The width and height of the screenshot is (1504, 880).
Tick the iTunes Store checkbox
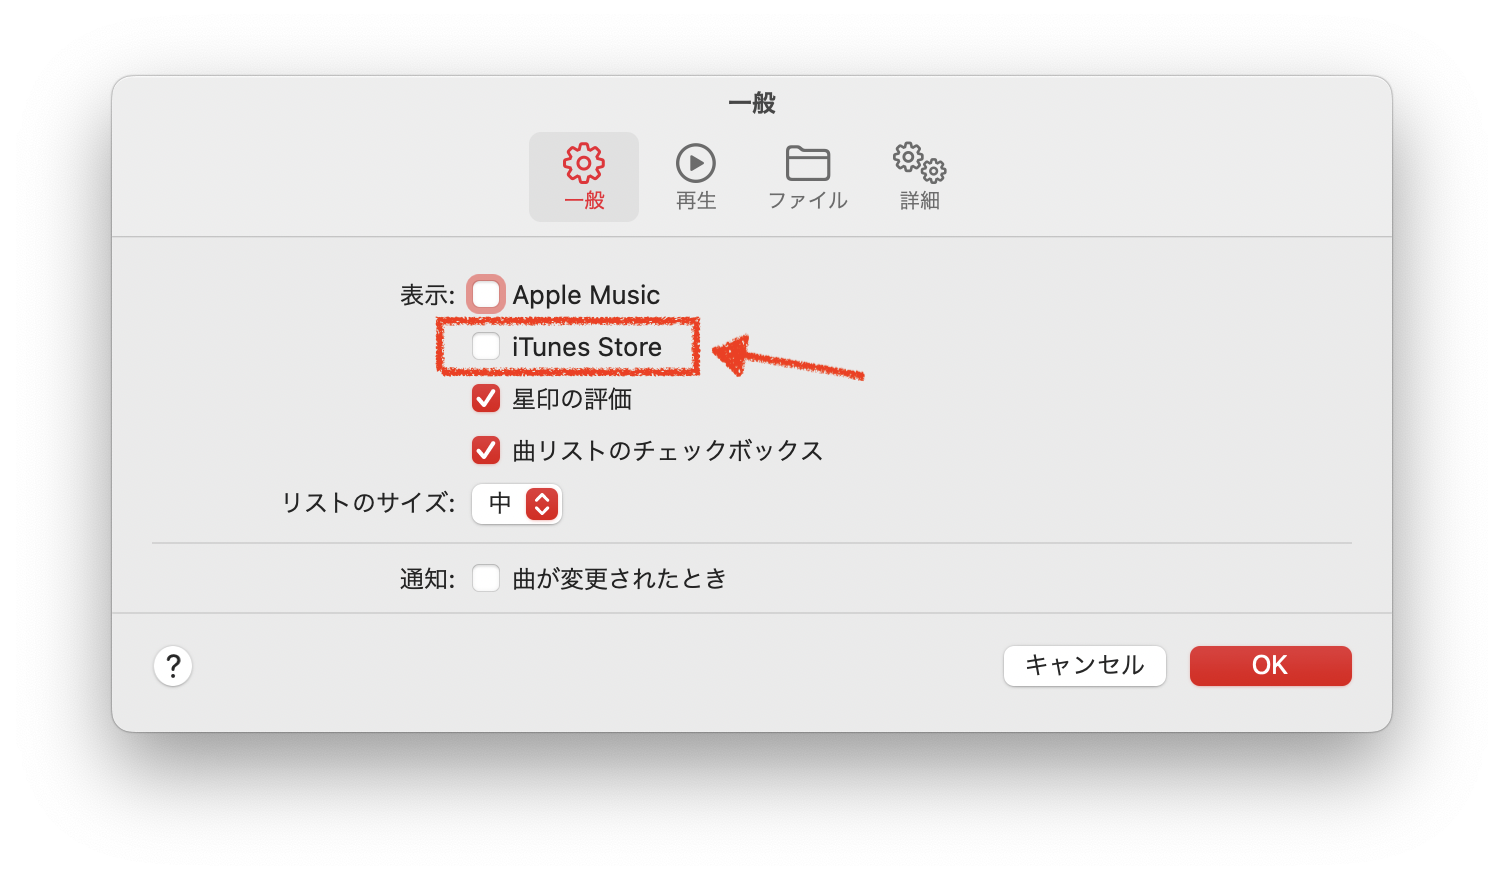[486, 347]
